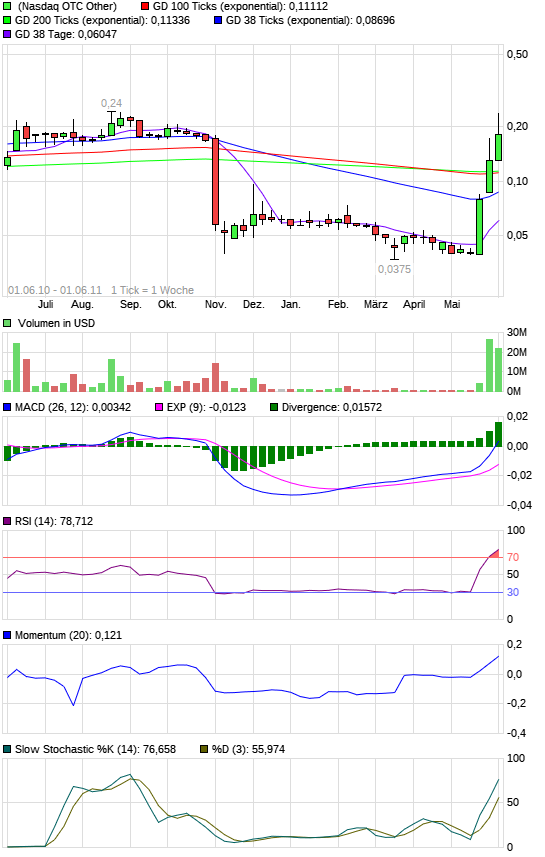The width and height of the screenshot is (545, 857).
Task: Click the red GD 100 Ticks legend swatch
Action: (145, 7)
